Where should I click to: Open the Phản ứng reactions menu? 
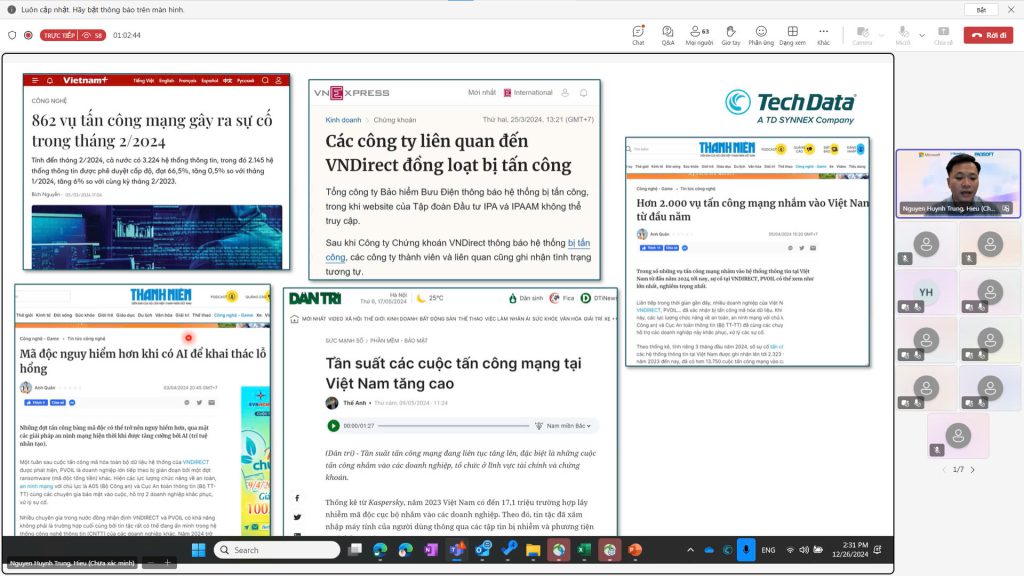coord(761,35)
